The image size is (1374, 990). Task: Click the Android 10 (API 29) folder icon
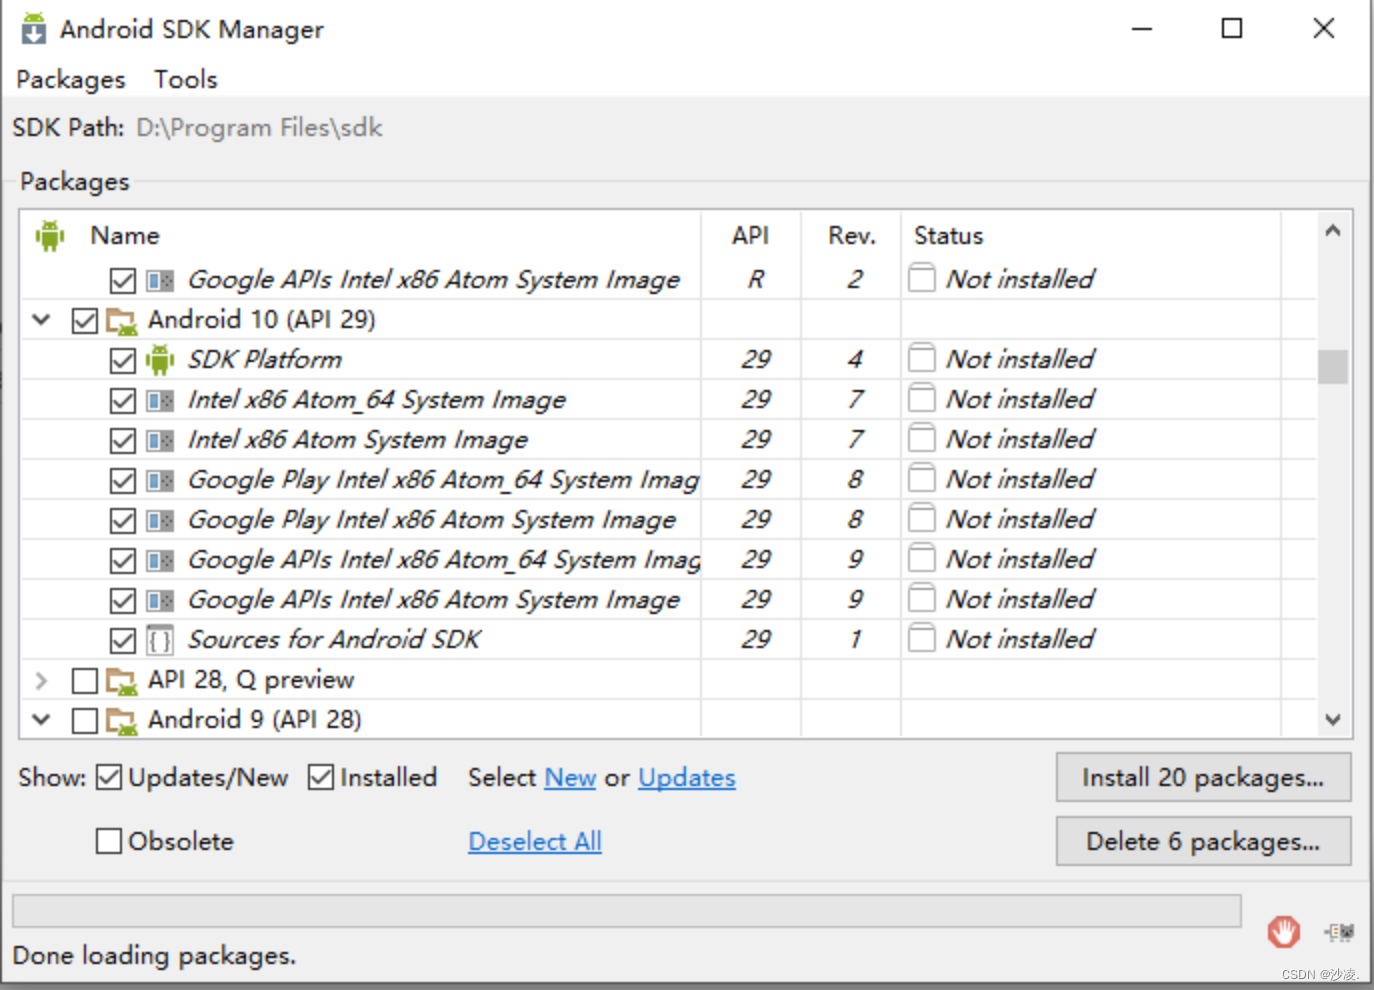[122, 321]
